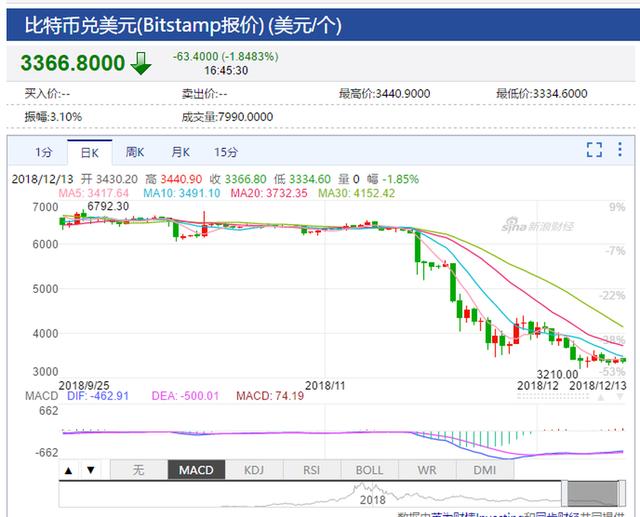Click the 6792.30 high price marker
The width and height of the screenshot is (640, 517).
pyautogui.click(x=108, y=206)
